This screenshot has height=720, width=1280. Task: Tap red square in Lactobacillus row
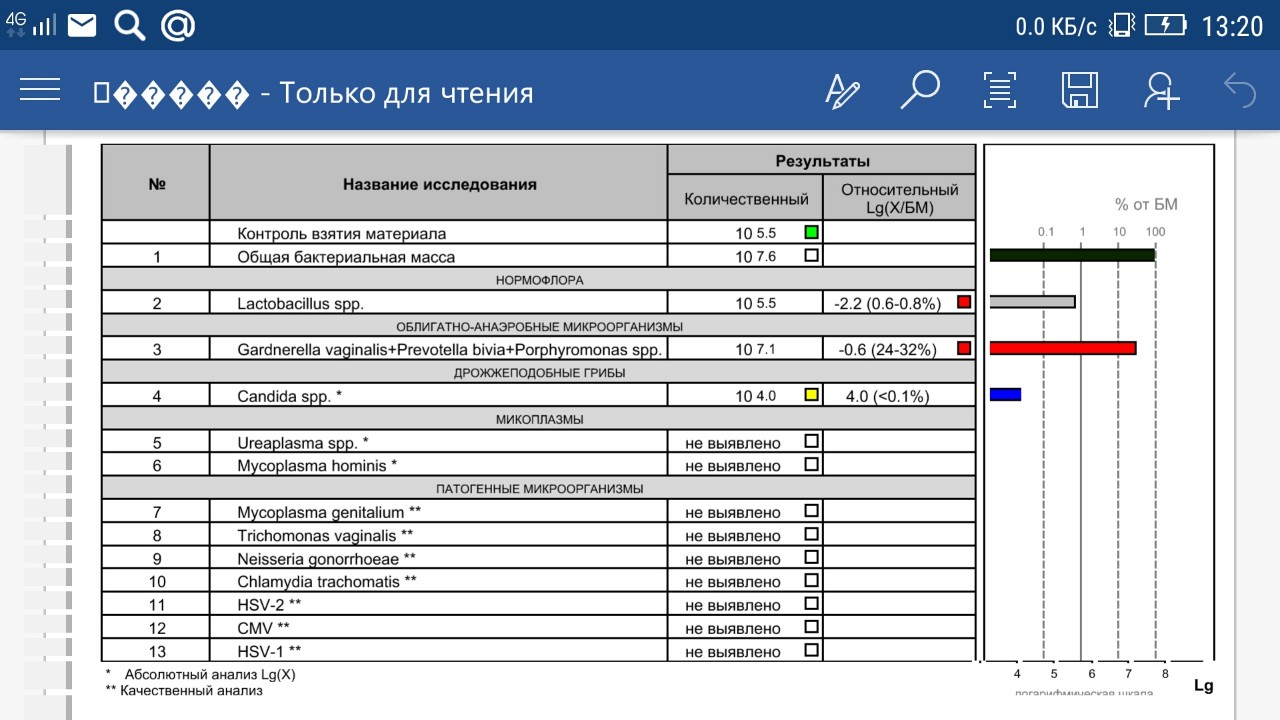964,302
